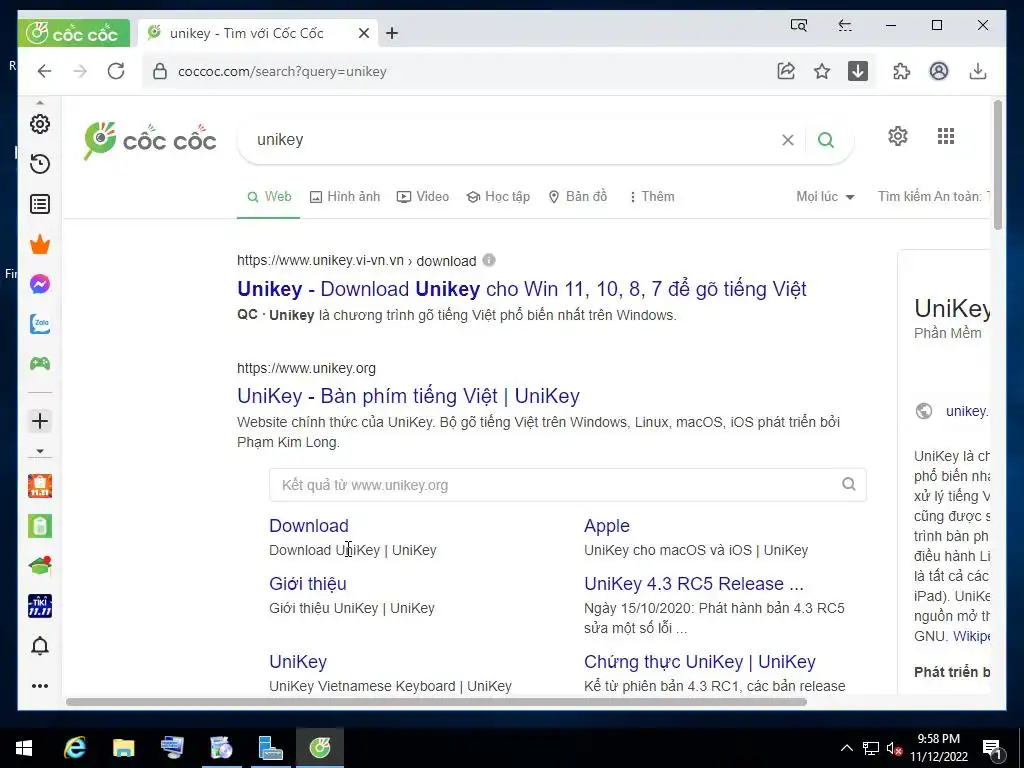Image resolution: width=1024 pixels, height=768 pixels.
Task: Open Zalo from sidebar
Action: [x=40, y=324]
